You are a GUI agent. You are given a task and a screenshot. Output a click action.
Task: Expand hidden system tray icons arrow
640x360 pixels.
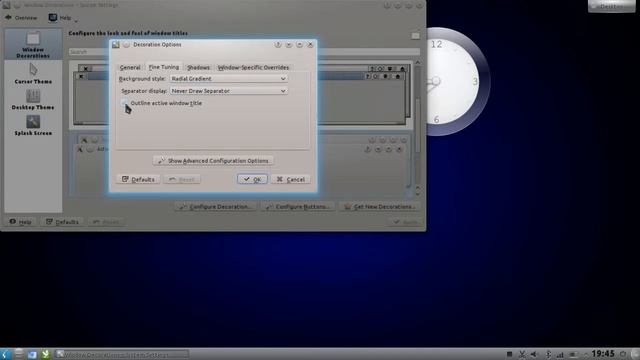(586, 355)
